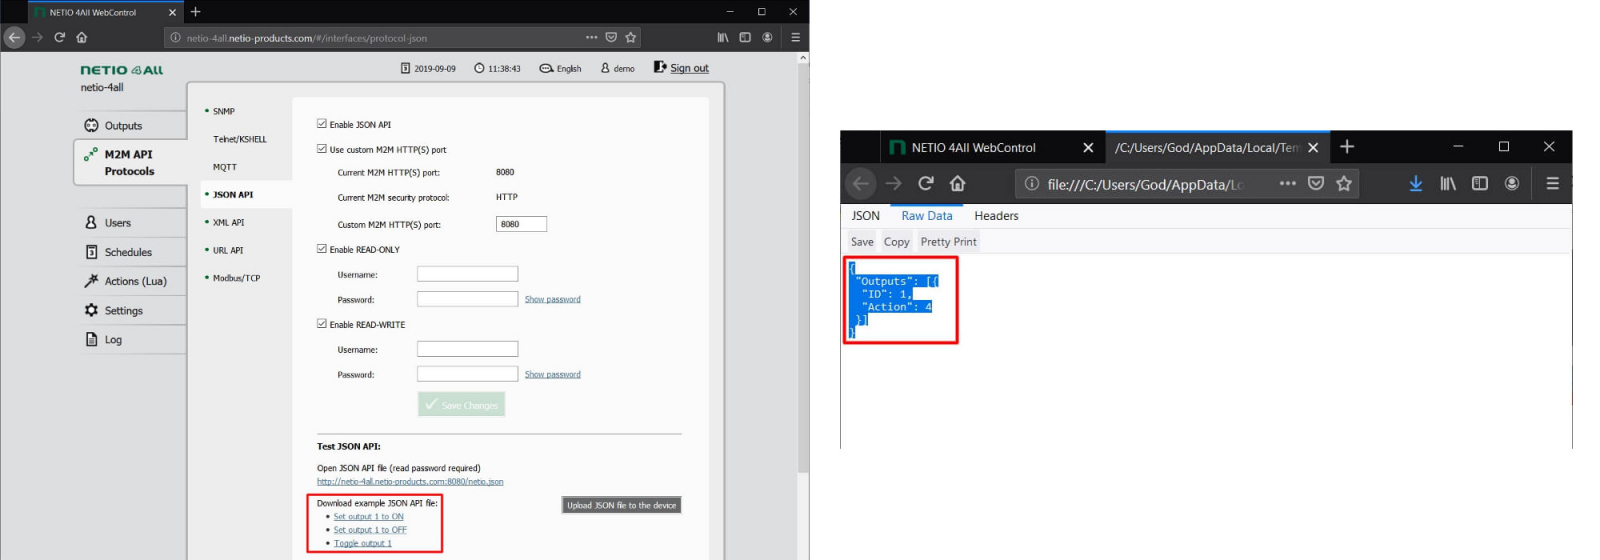Reload the file:///C:/Users page
Image resolution: width=1600 pixels, height=560 pixels.
pos(926,183)
